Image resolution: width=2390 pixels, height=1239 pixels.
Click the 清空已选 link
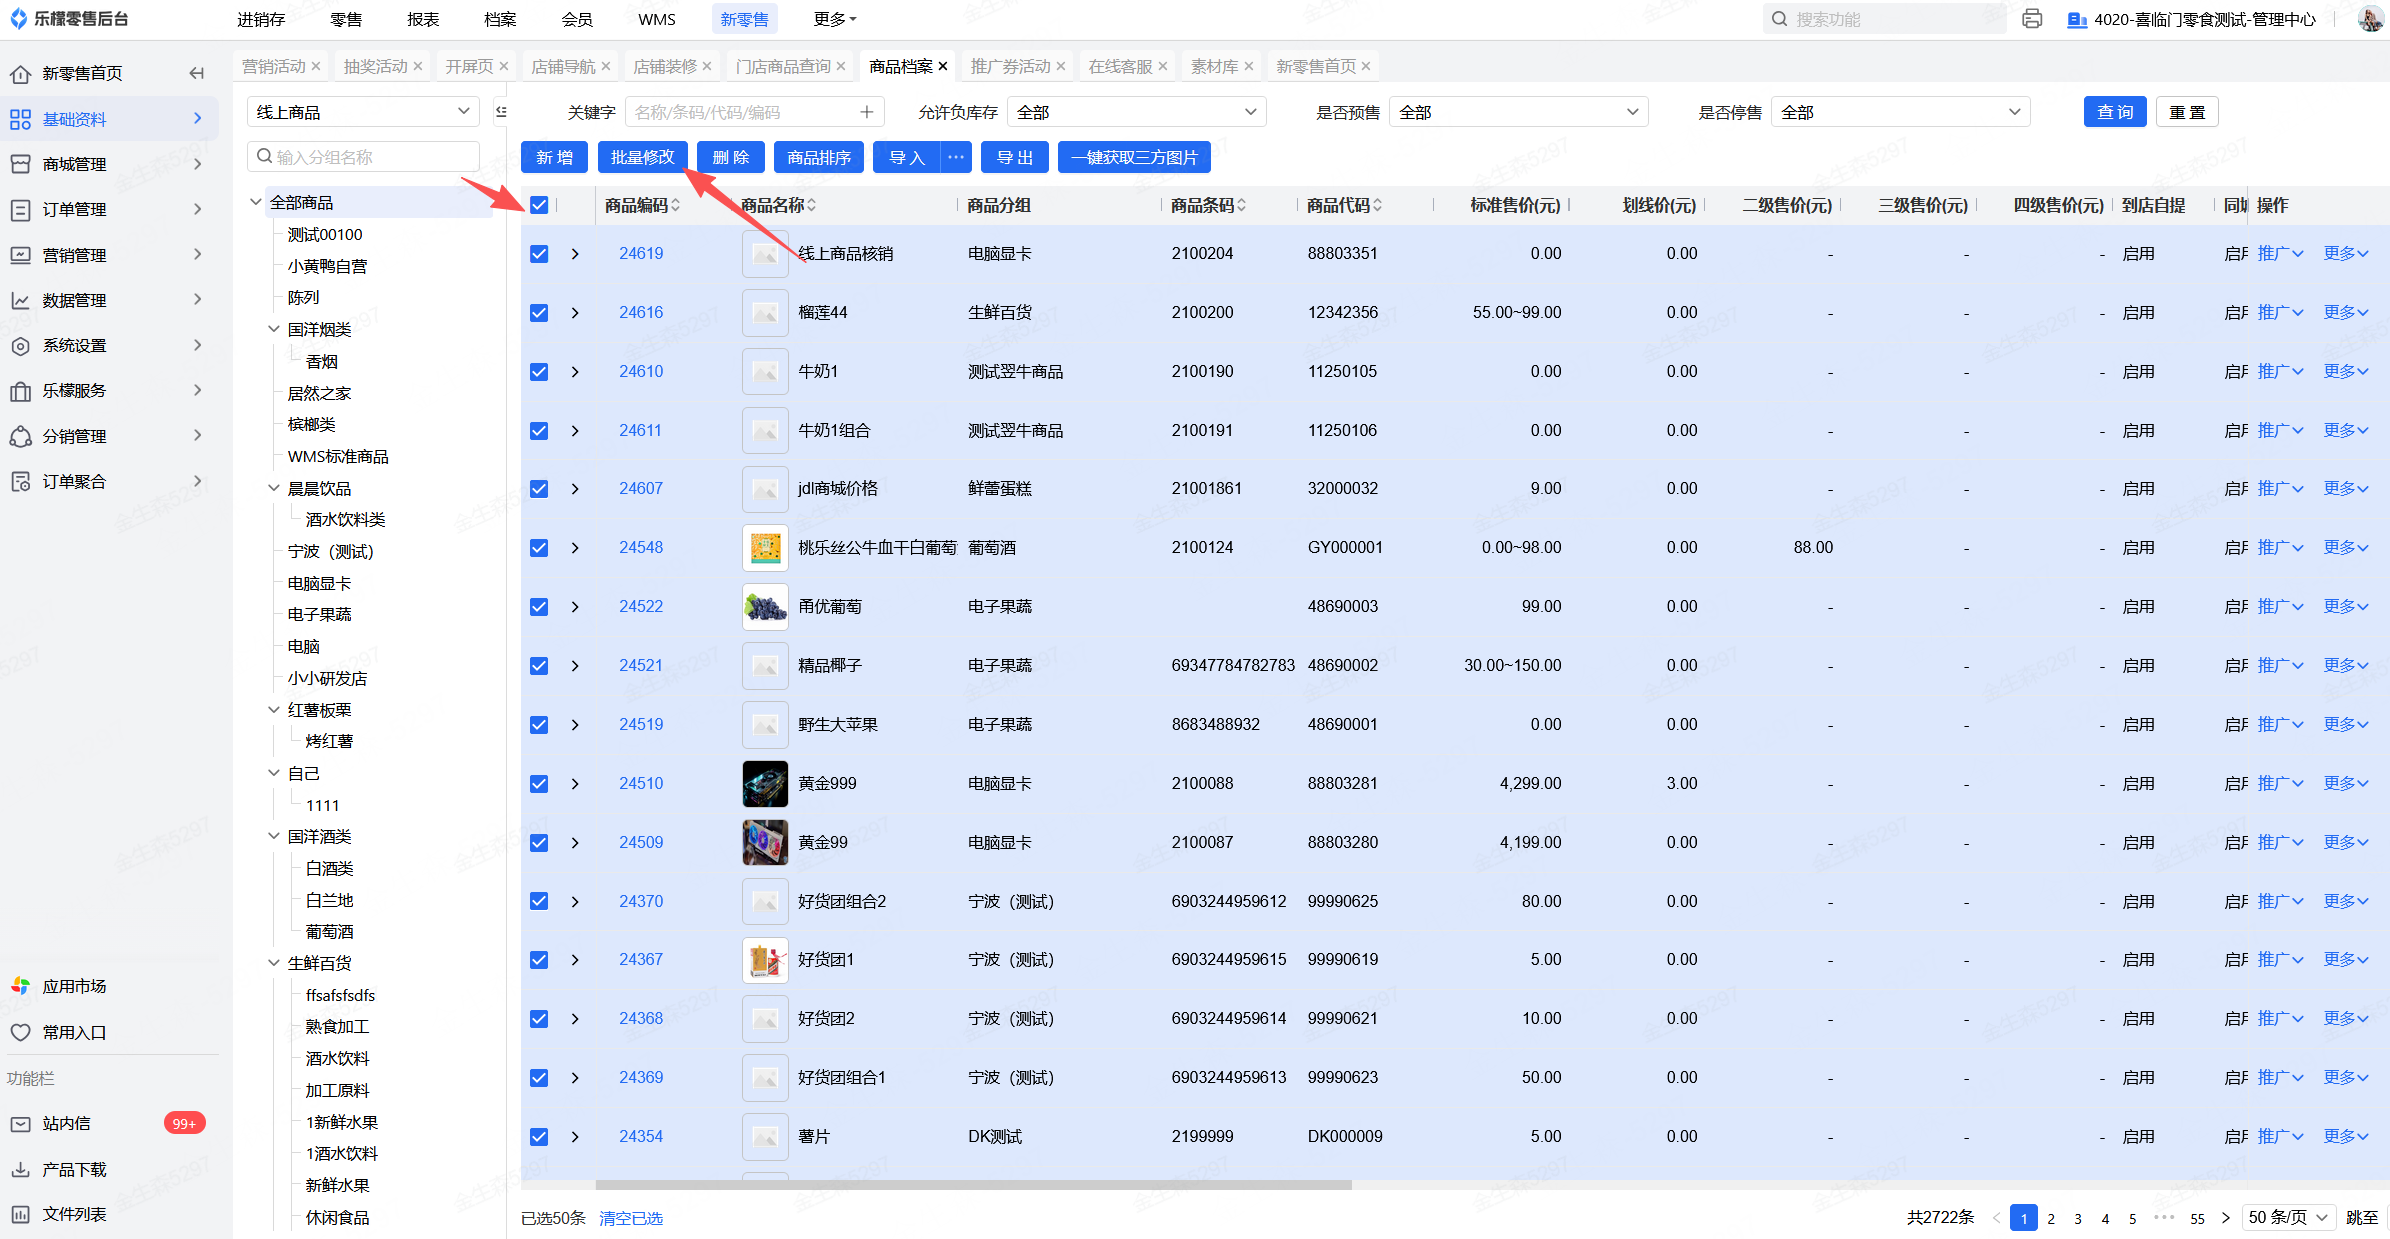tap(630, 1218)
